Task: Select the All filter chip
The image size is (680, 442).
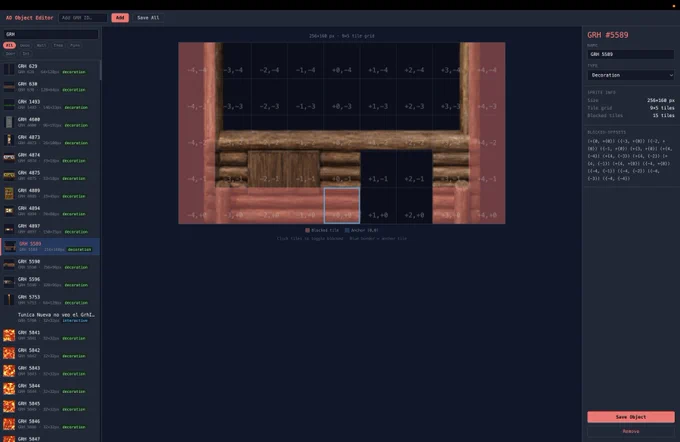Action: pos(9,45)
